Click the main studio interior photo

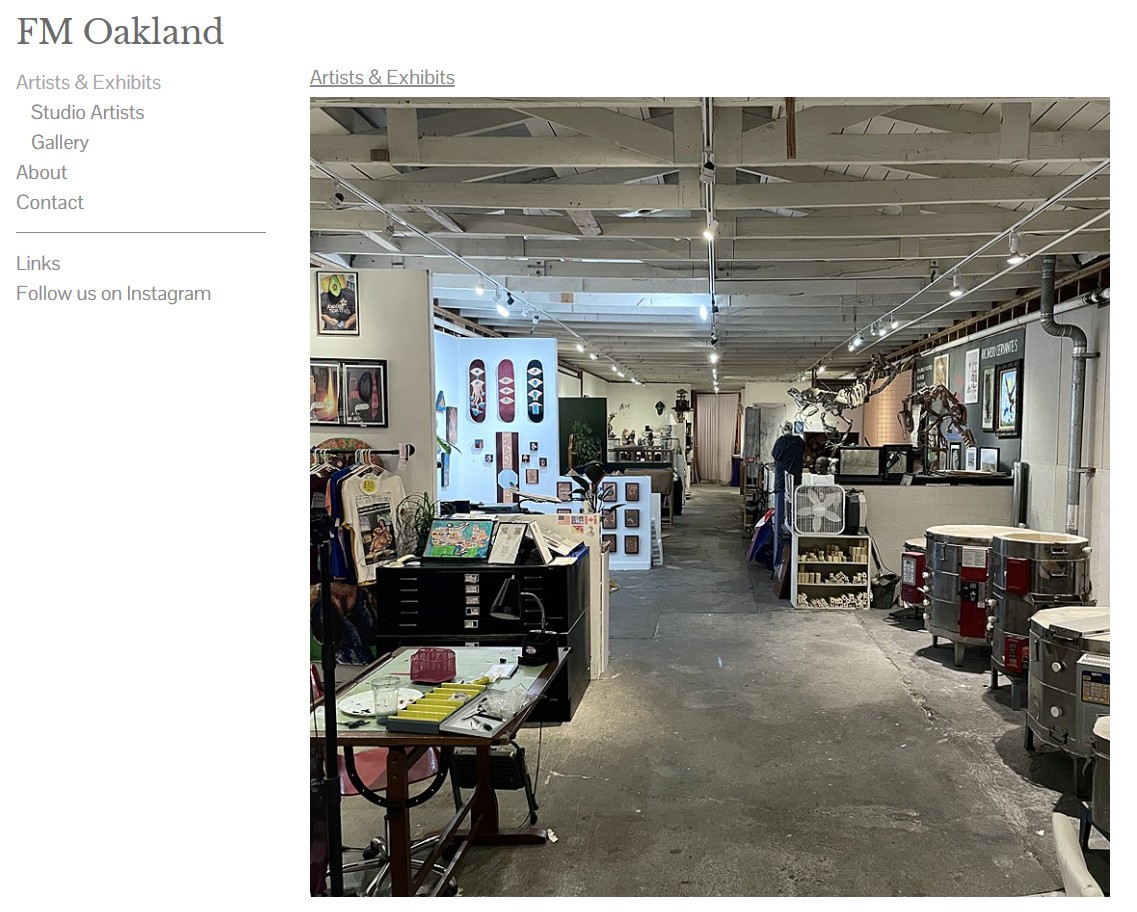709,497
